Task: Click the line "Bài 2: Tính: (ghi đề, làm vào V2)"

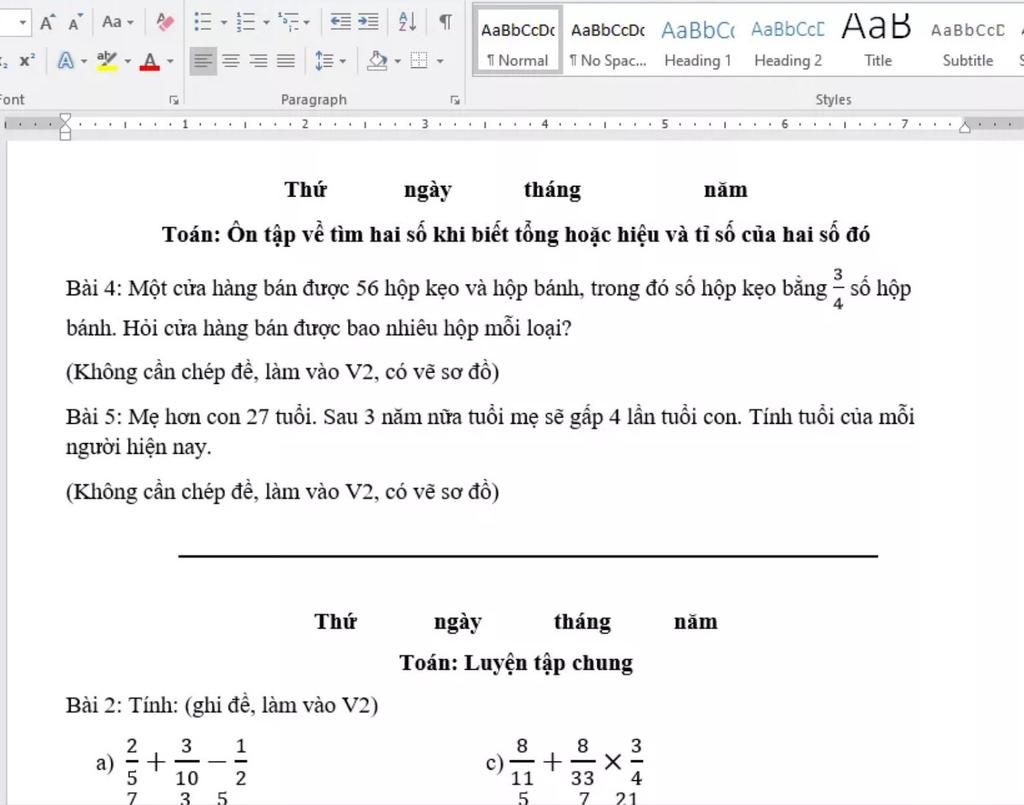Action: click(x=222, y=705)
